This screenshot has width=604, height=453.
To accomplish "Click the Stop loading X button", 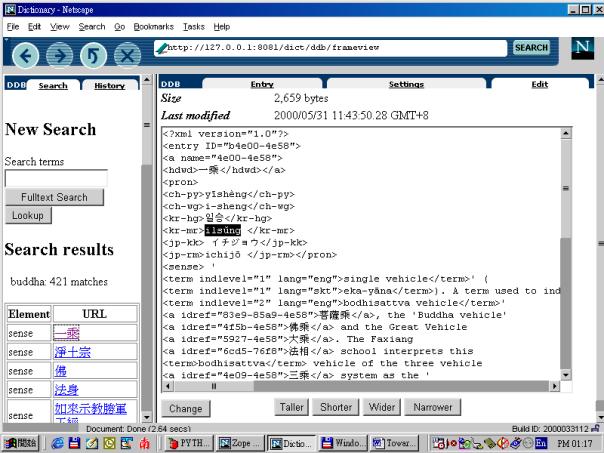I will coord(127,56).
